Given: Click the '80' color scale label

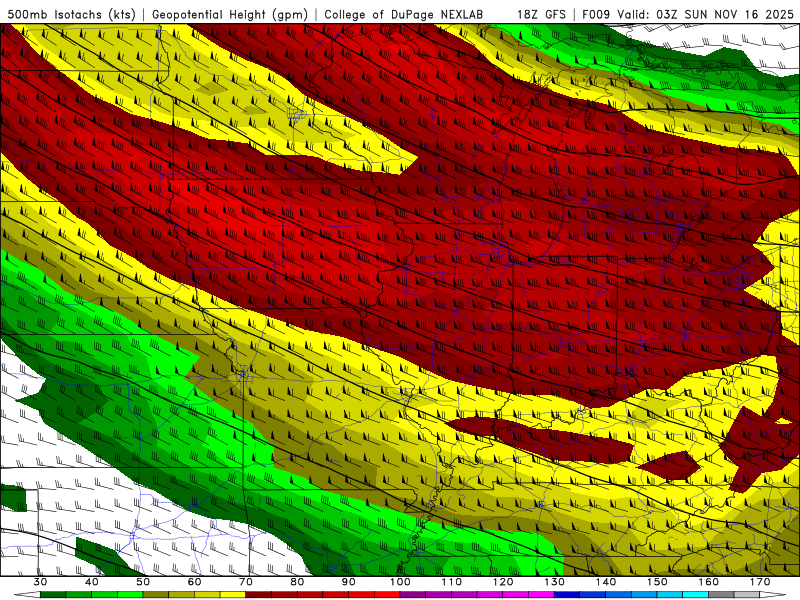Looking at the screenshot, I should 297,582.
